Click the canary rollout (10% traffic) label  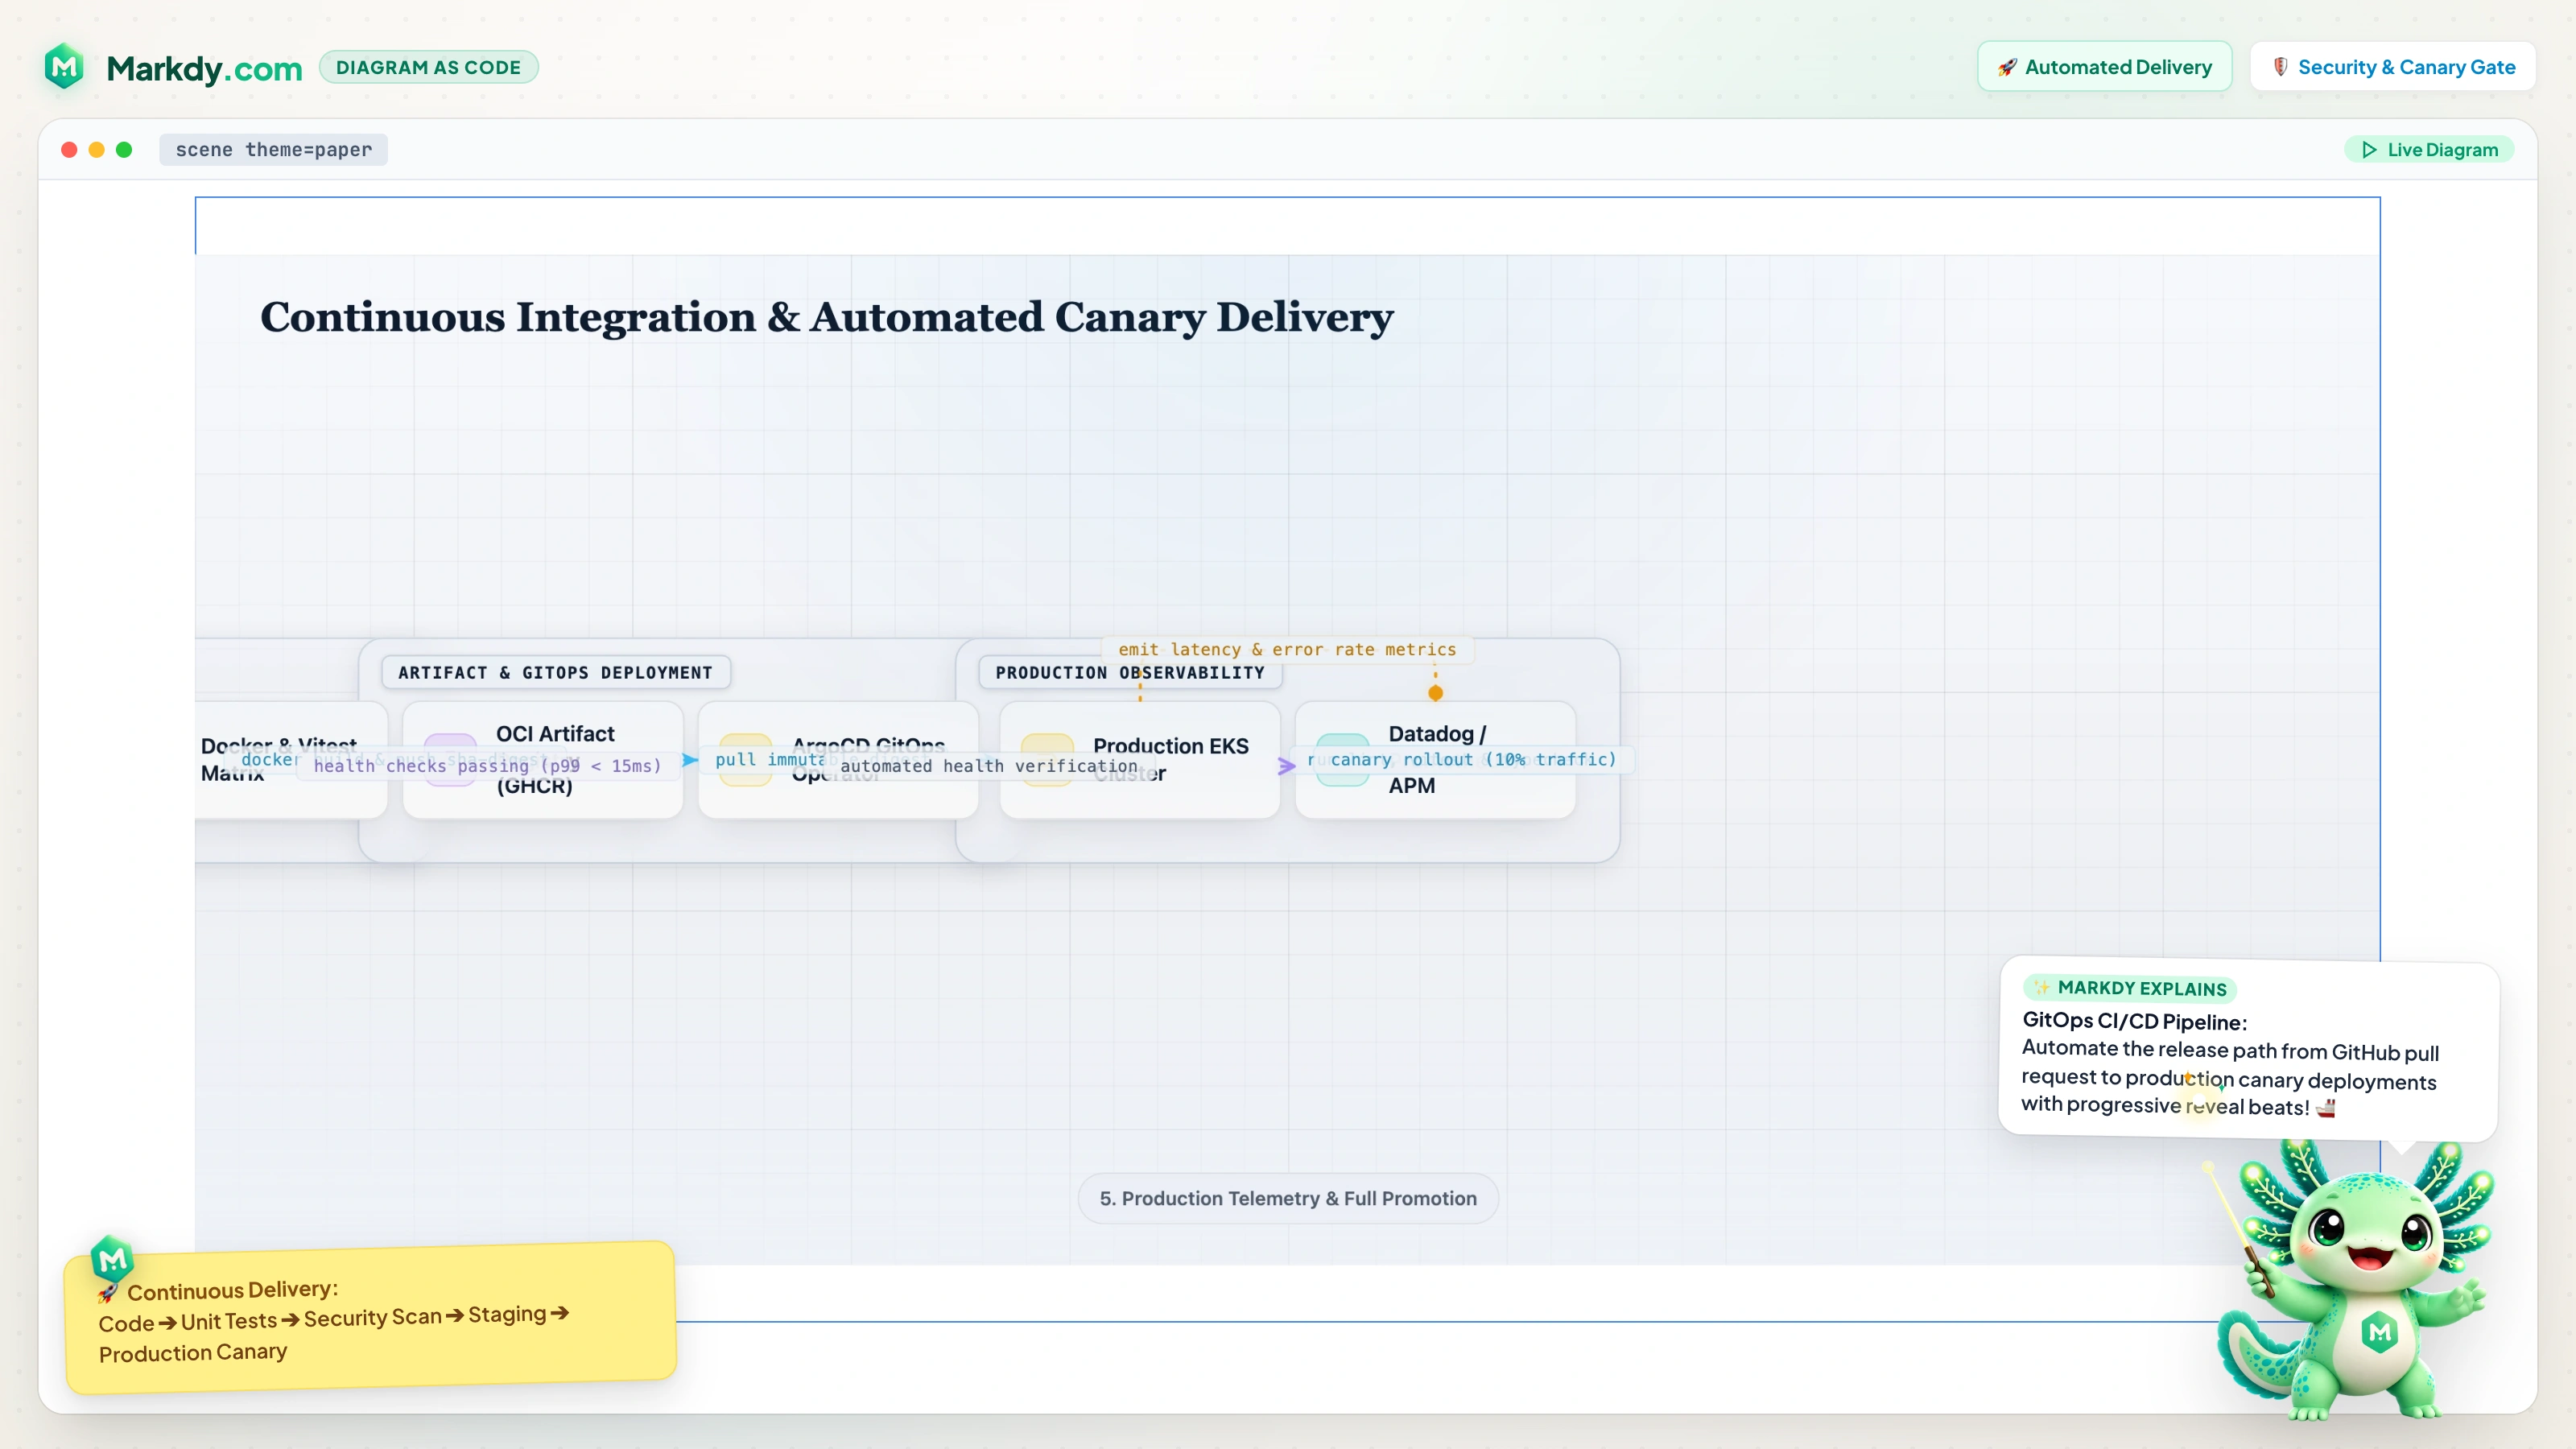[x=1473, y=759]
